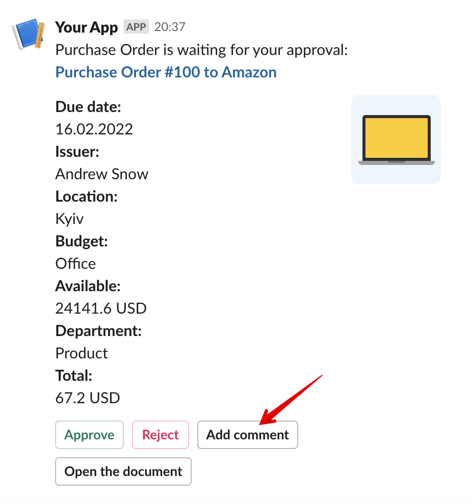The height and width of the screenshot is (503, 471).
Task: Click the 20:37 message timestamp
Action: 170,27
